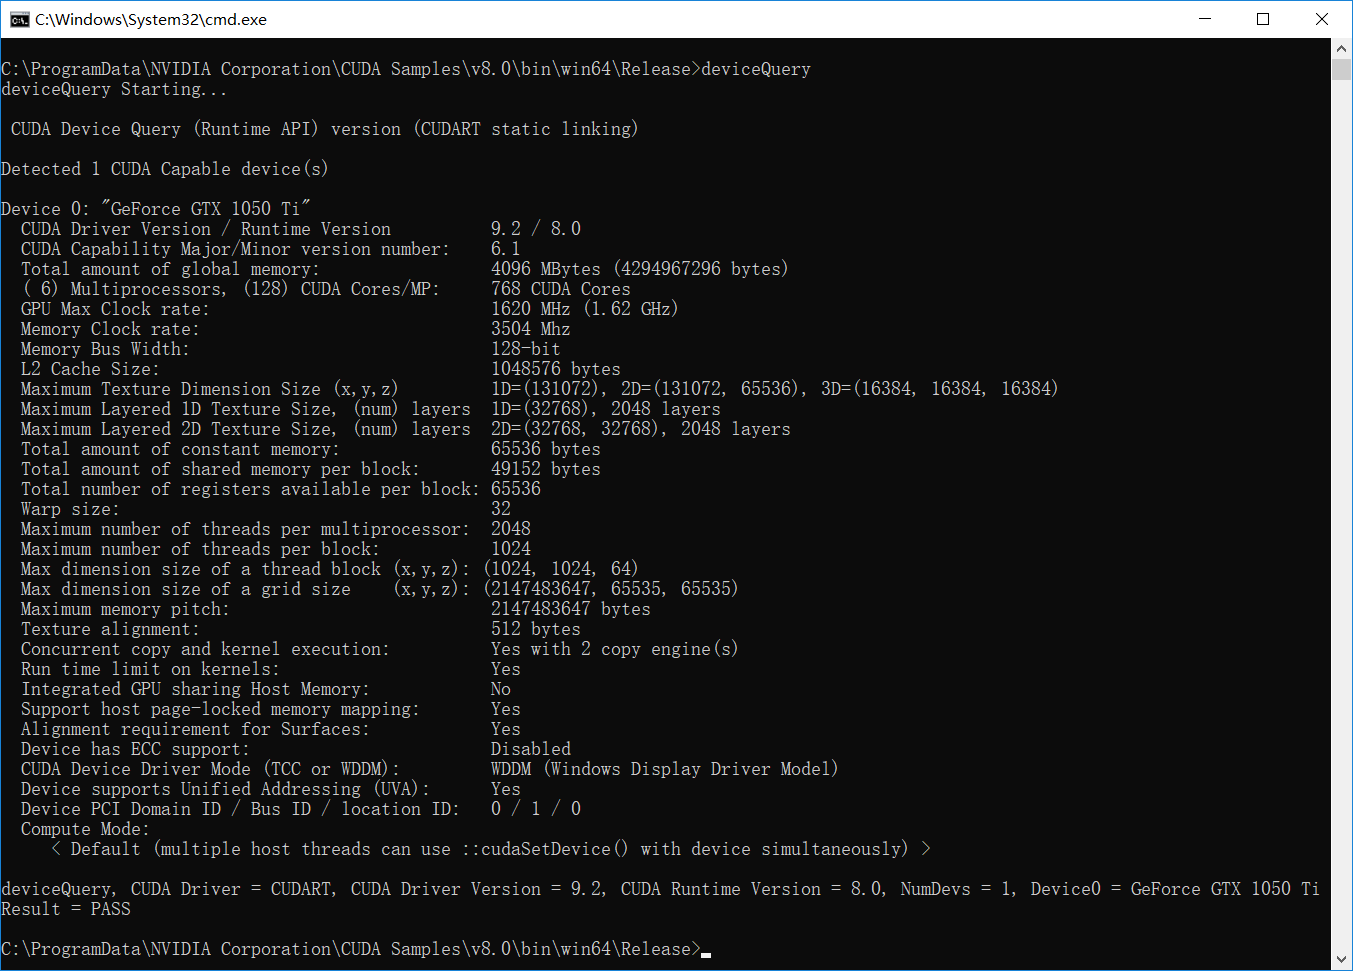
Task: Click the "65536 bytes" constant memory value
Action: pyautogui.click(x=546, y=449)
